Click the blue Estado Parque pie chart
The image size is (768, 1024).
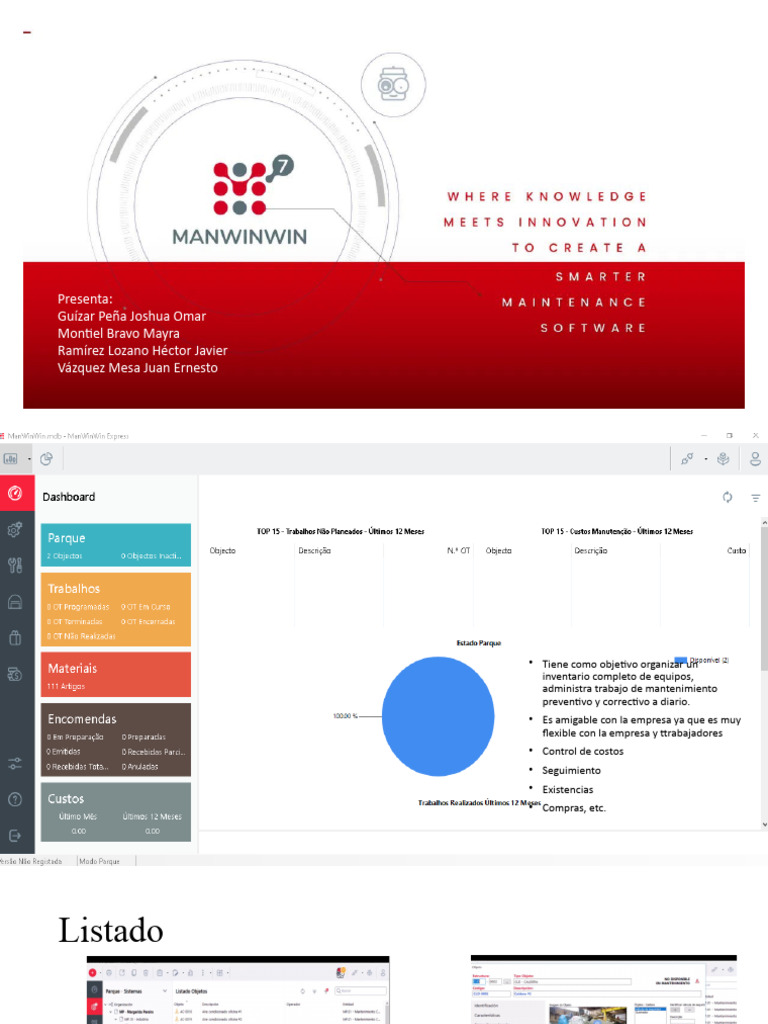pos(438,716)
